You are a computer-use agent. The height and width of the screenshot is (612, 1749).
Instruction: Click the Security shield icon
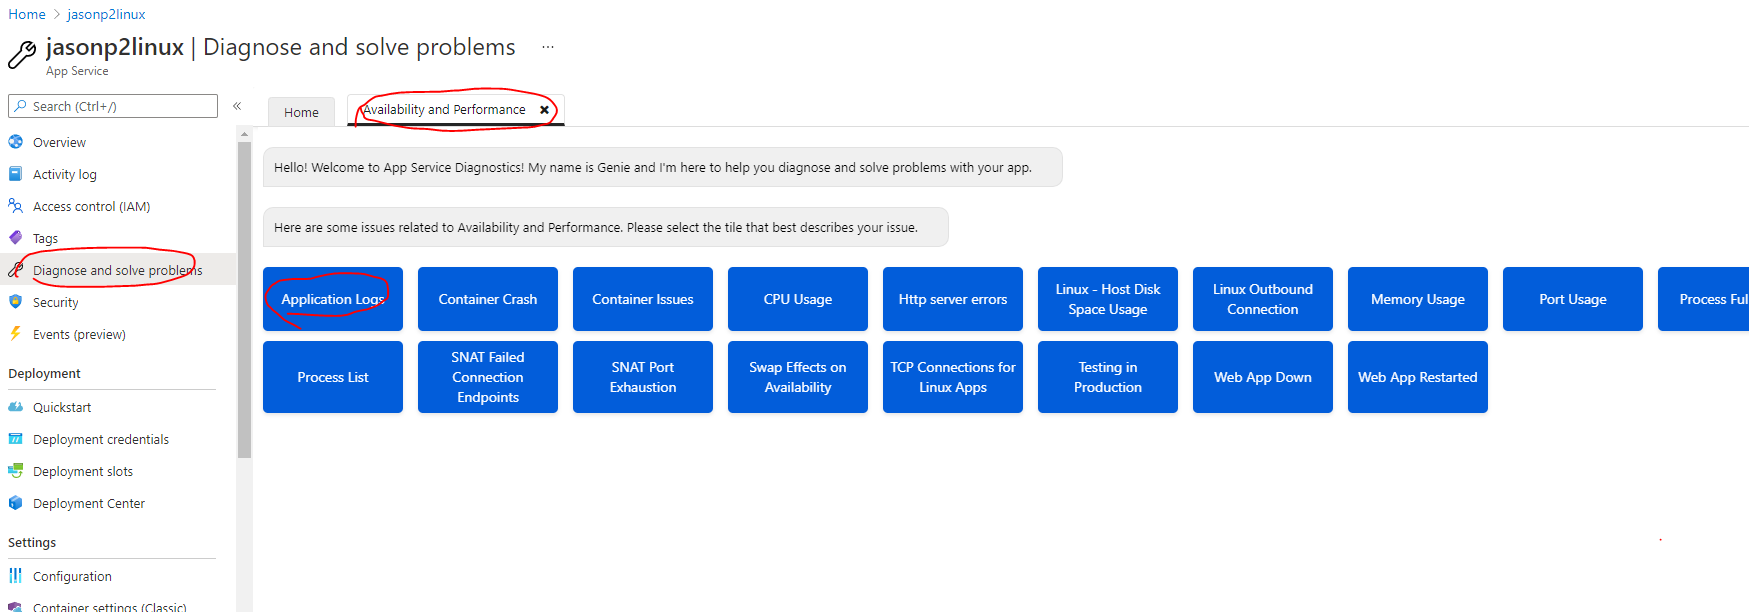[x=15, y=302]
